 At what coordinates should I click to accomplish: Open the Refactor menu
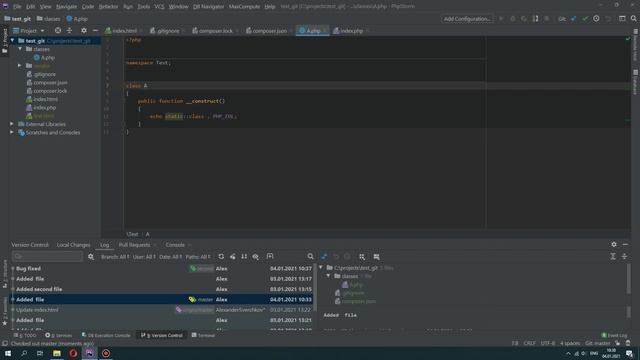pyautogui.click(x=108, y=7)
